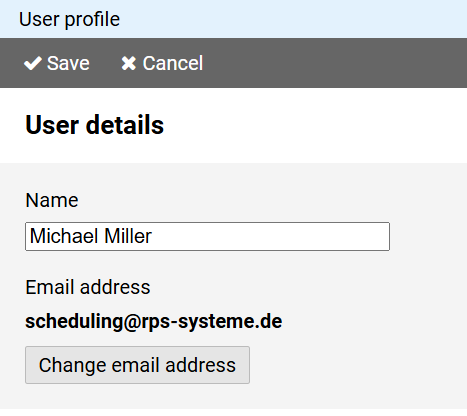Screen dimensions: 467x416
Task: Focus the Name input field
Action: point(207,236)
